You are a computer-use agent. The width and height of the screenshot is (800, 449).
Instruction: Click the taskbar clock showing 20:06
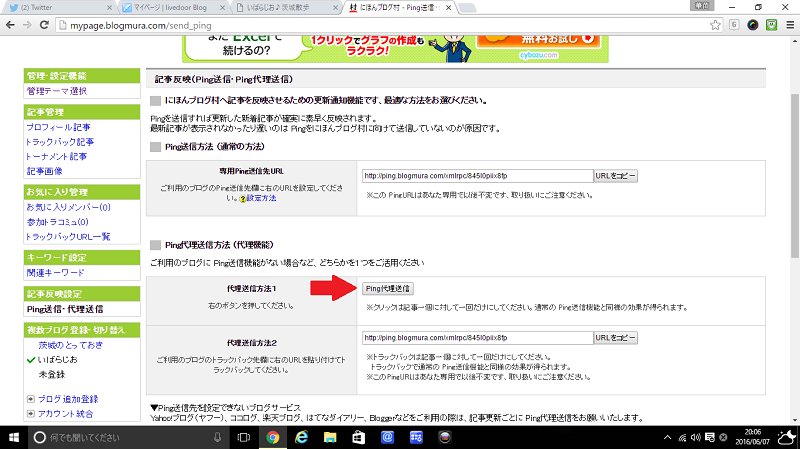(753, 437)
